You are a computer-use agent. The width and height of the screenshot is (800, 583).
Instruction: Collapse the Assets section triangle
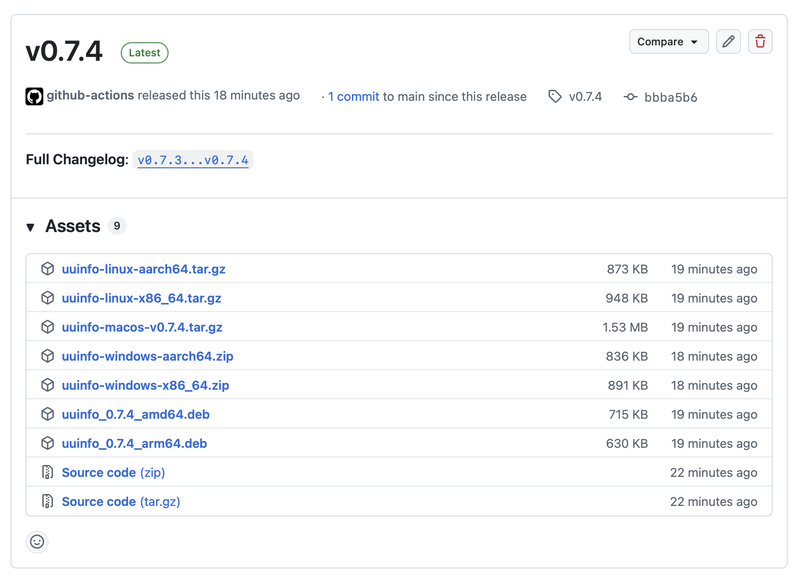pos(31,227)
